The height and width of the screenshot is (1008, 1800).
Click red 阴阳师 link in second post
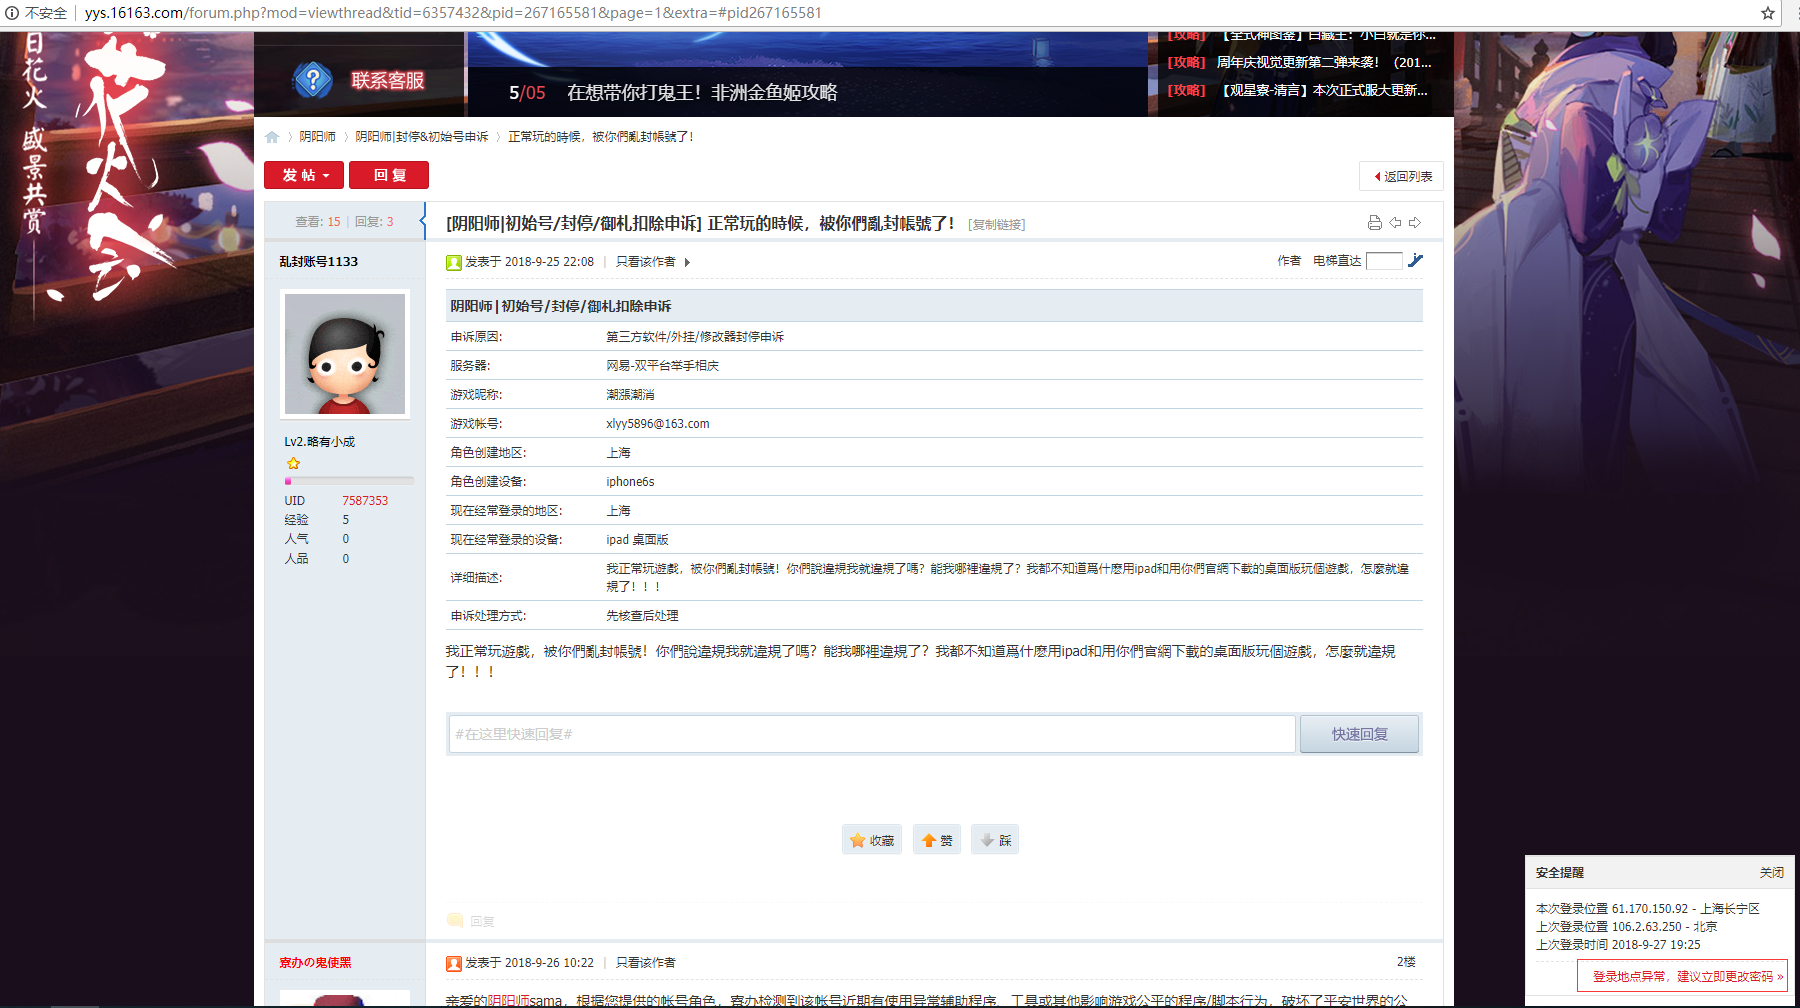(x=509, y=1000)
